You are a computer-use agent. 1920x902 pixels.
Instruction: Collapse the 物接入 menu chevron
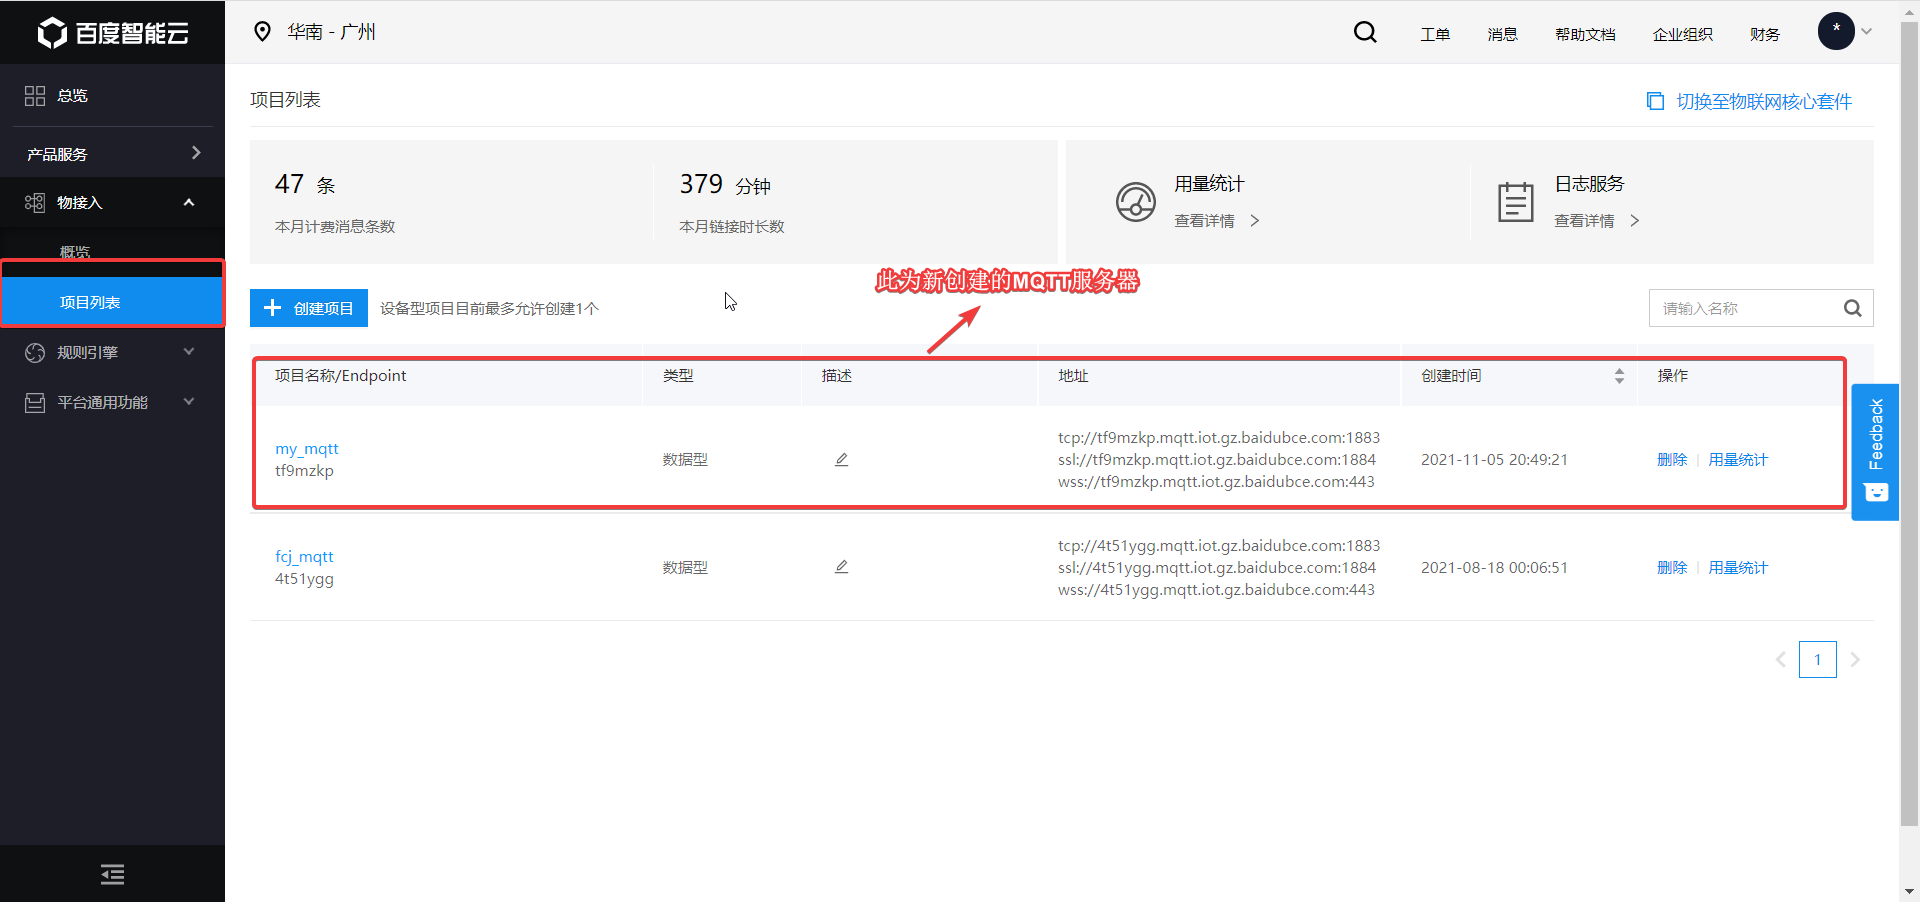point(189,203)
